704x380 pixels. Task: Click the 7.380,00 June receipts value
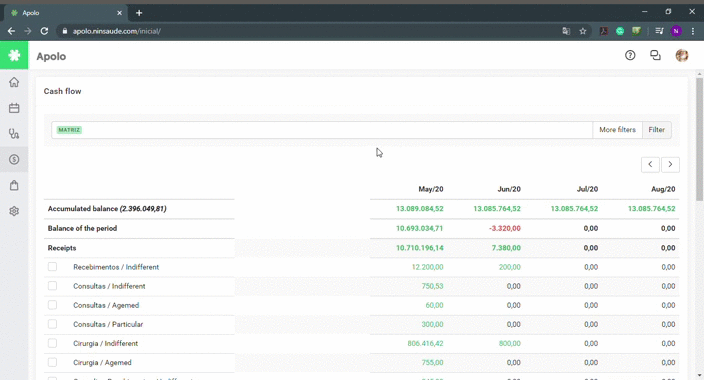506,248
